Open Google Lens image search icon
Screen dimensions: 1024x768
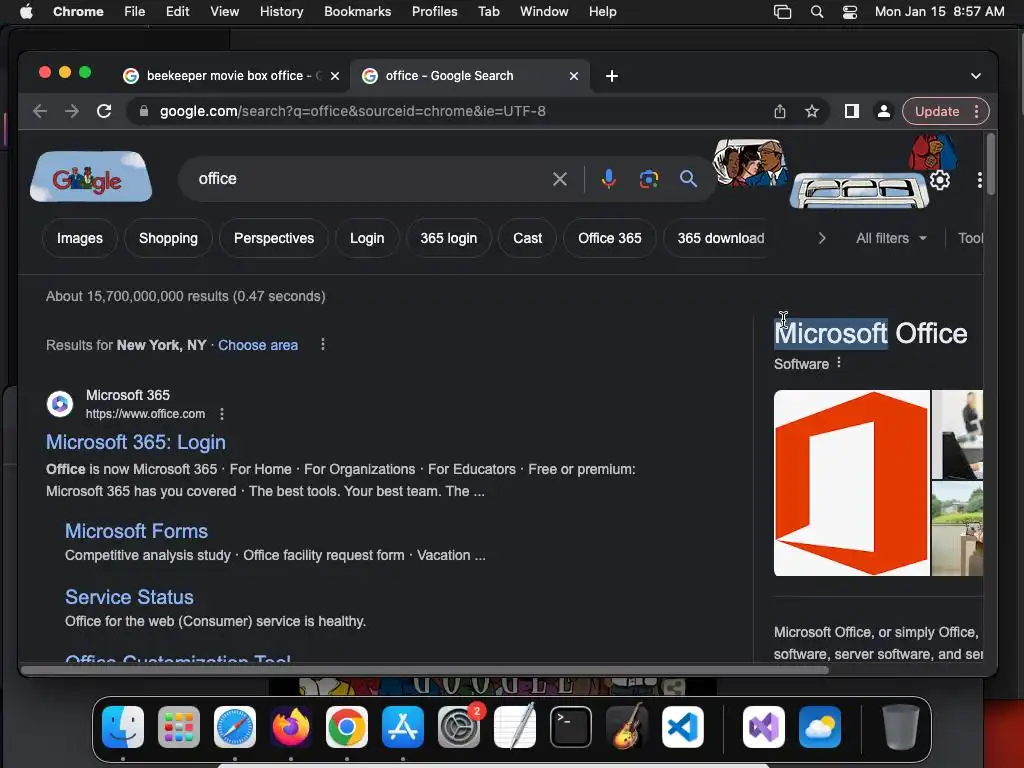pos(648,179)
